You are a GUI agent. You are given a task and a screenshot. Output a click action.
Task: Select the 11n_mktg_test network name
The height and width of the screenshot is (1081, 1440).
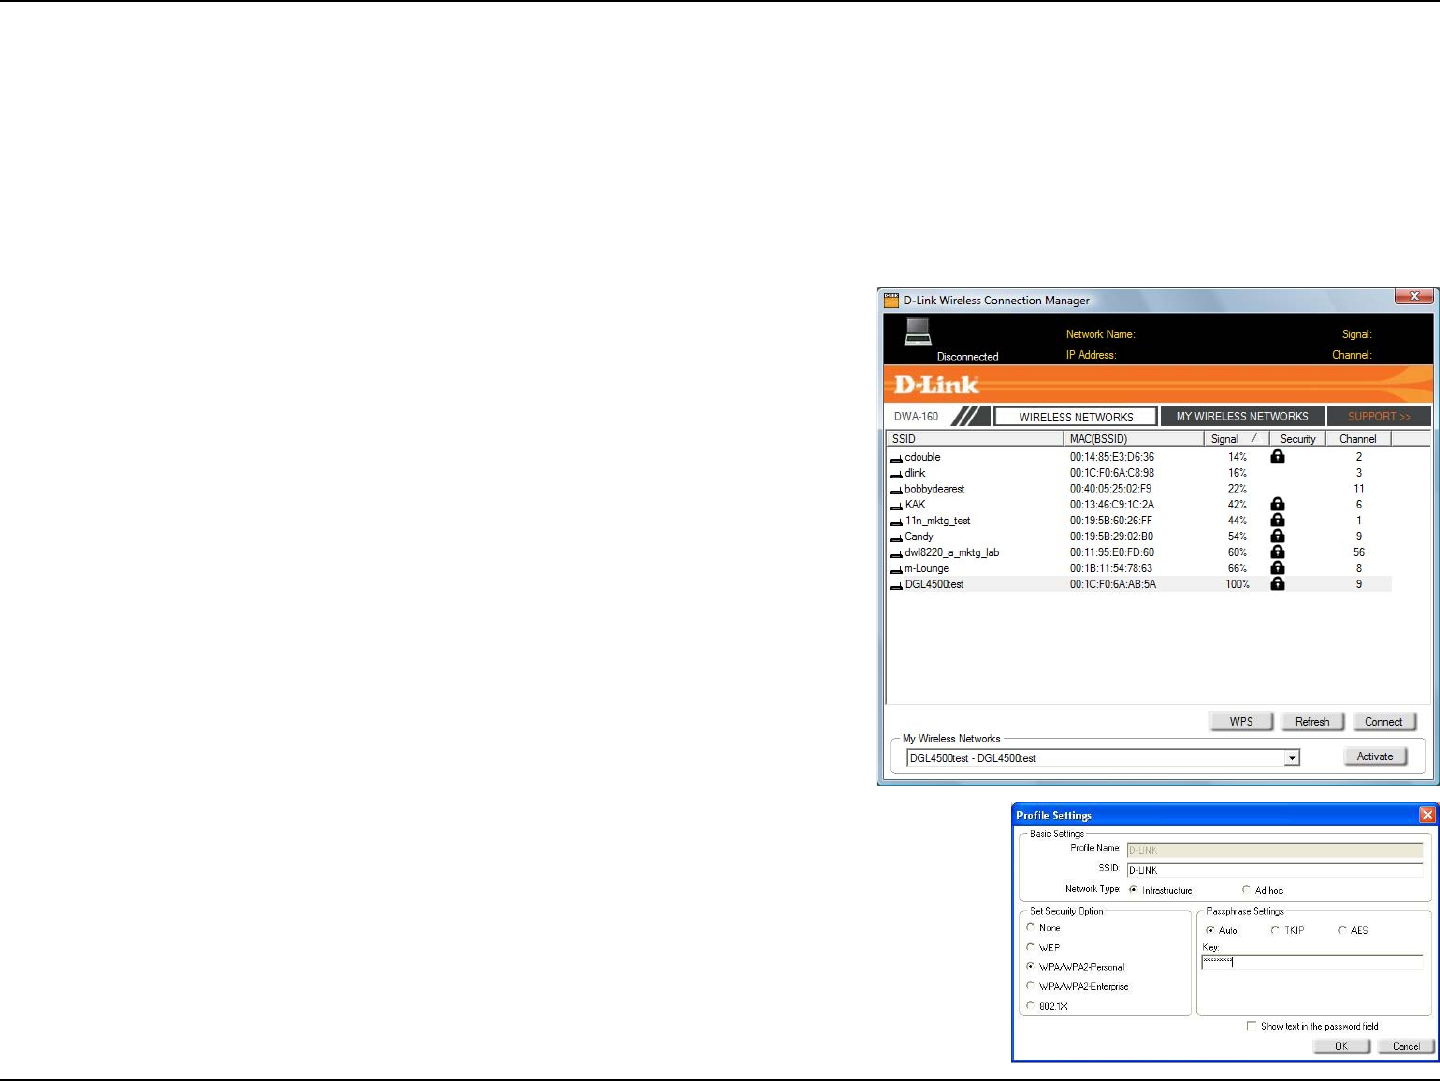tap(937, 521)
